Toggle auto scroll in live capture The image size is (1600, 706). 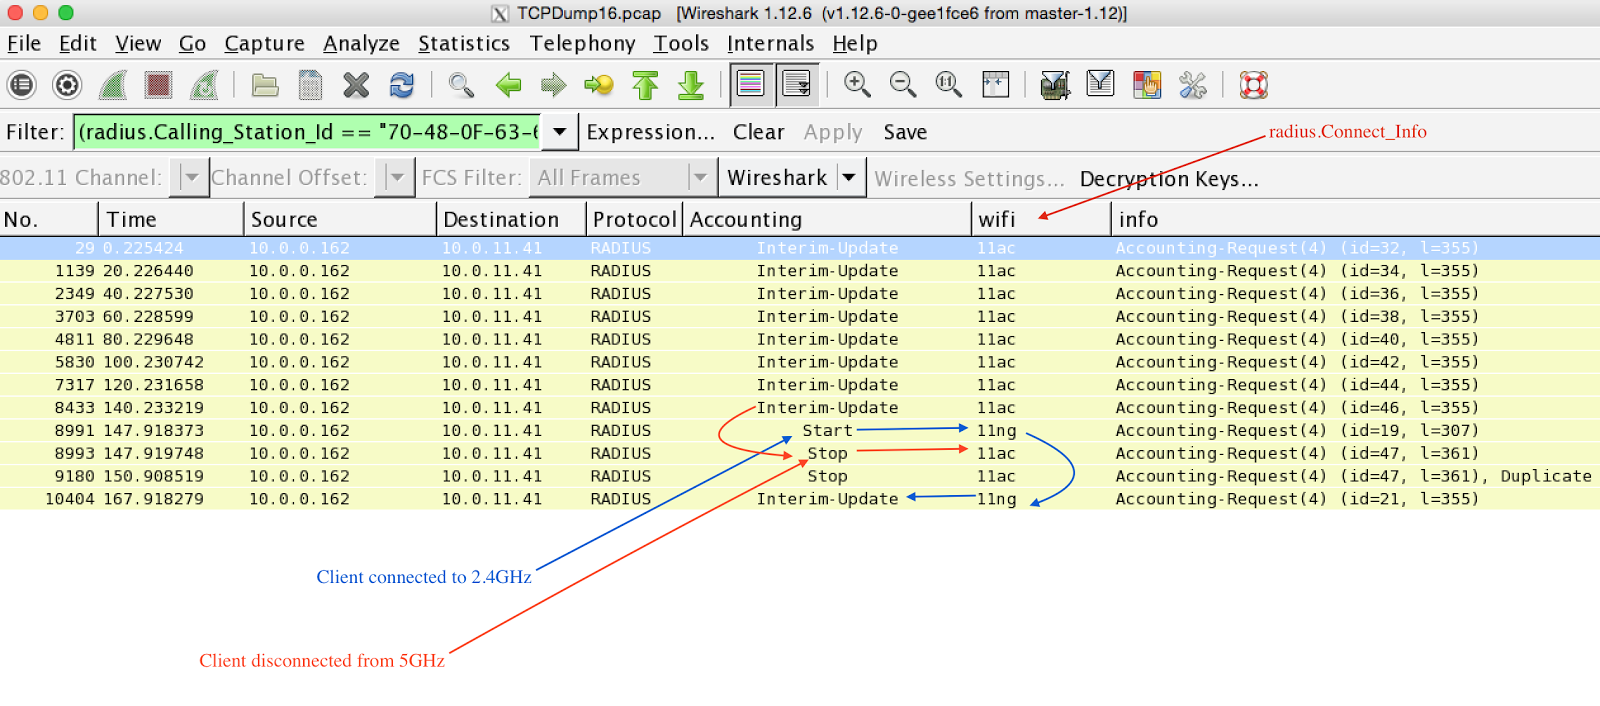[x=797, y=85]
